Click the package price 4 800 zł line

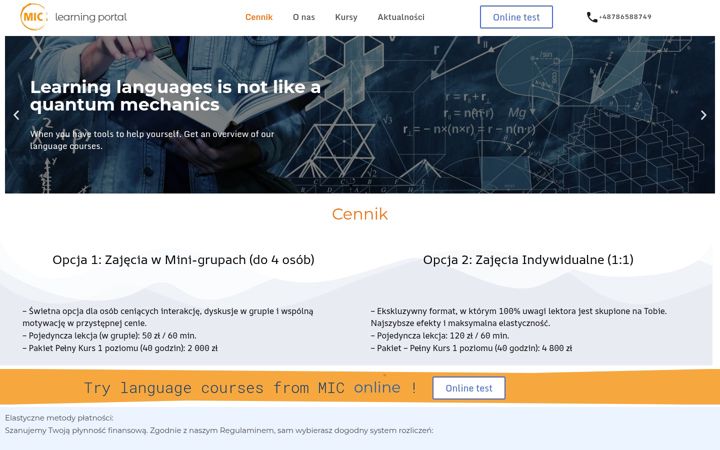(x=471, y=348)
